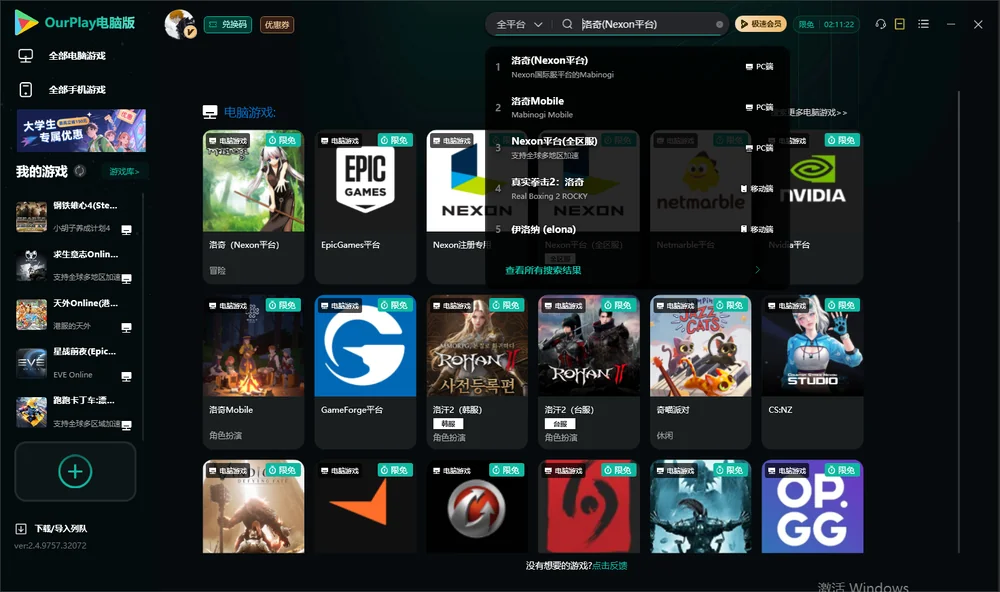
Task: Click the monitor icon beside 全部电脑游戏
Action: pyautogui.click(x=26, y=56)
